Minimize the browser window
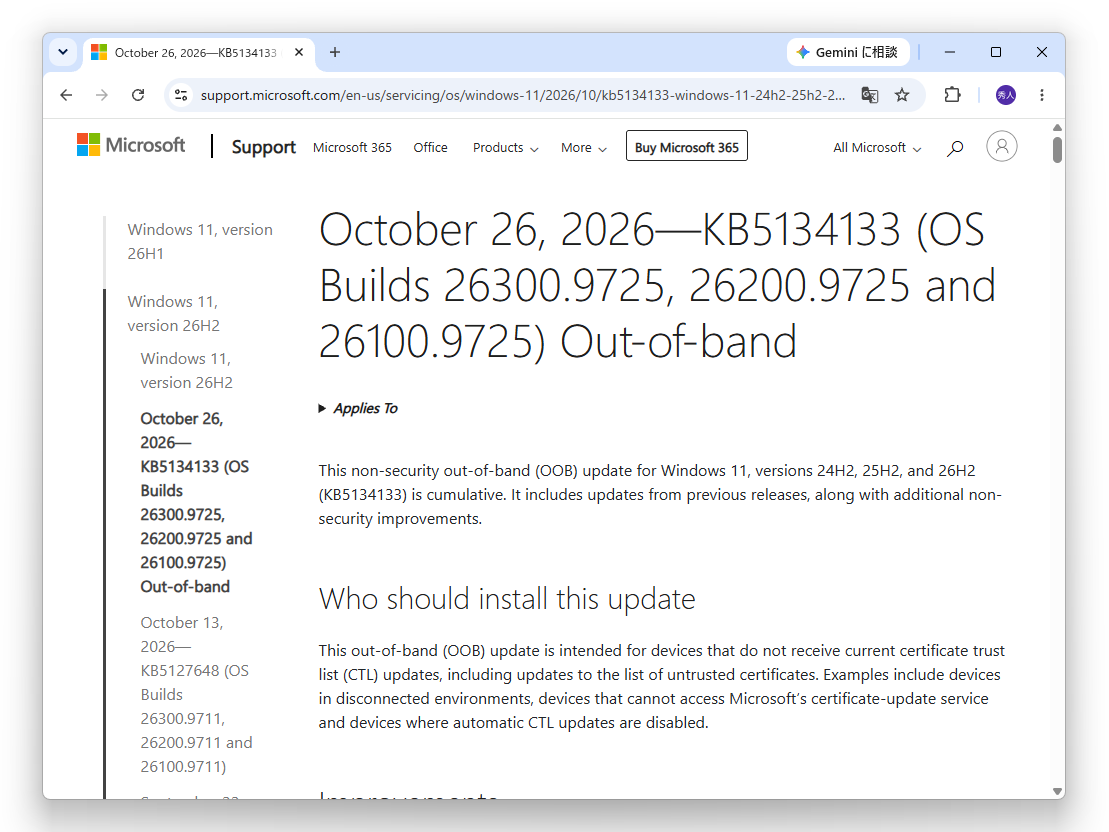The width and height of the screenshot is (1109, 832). 950,52
